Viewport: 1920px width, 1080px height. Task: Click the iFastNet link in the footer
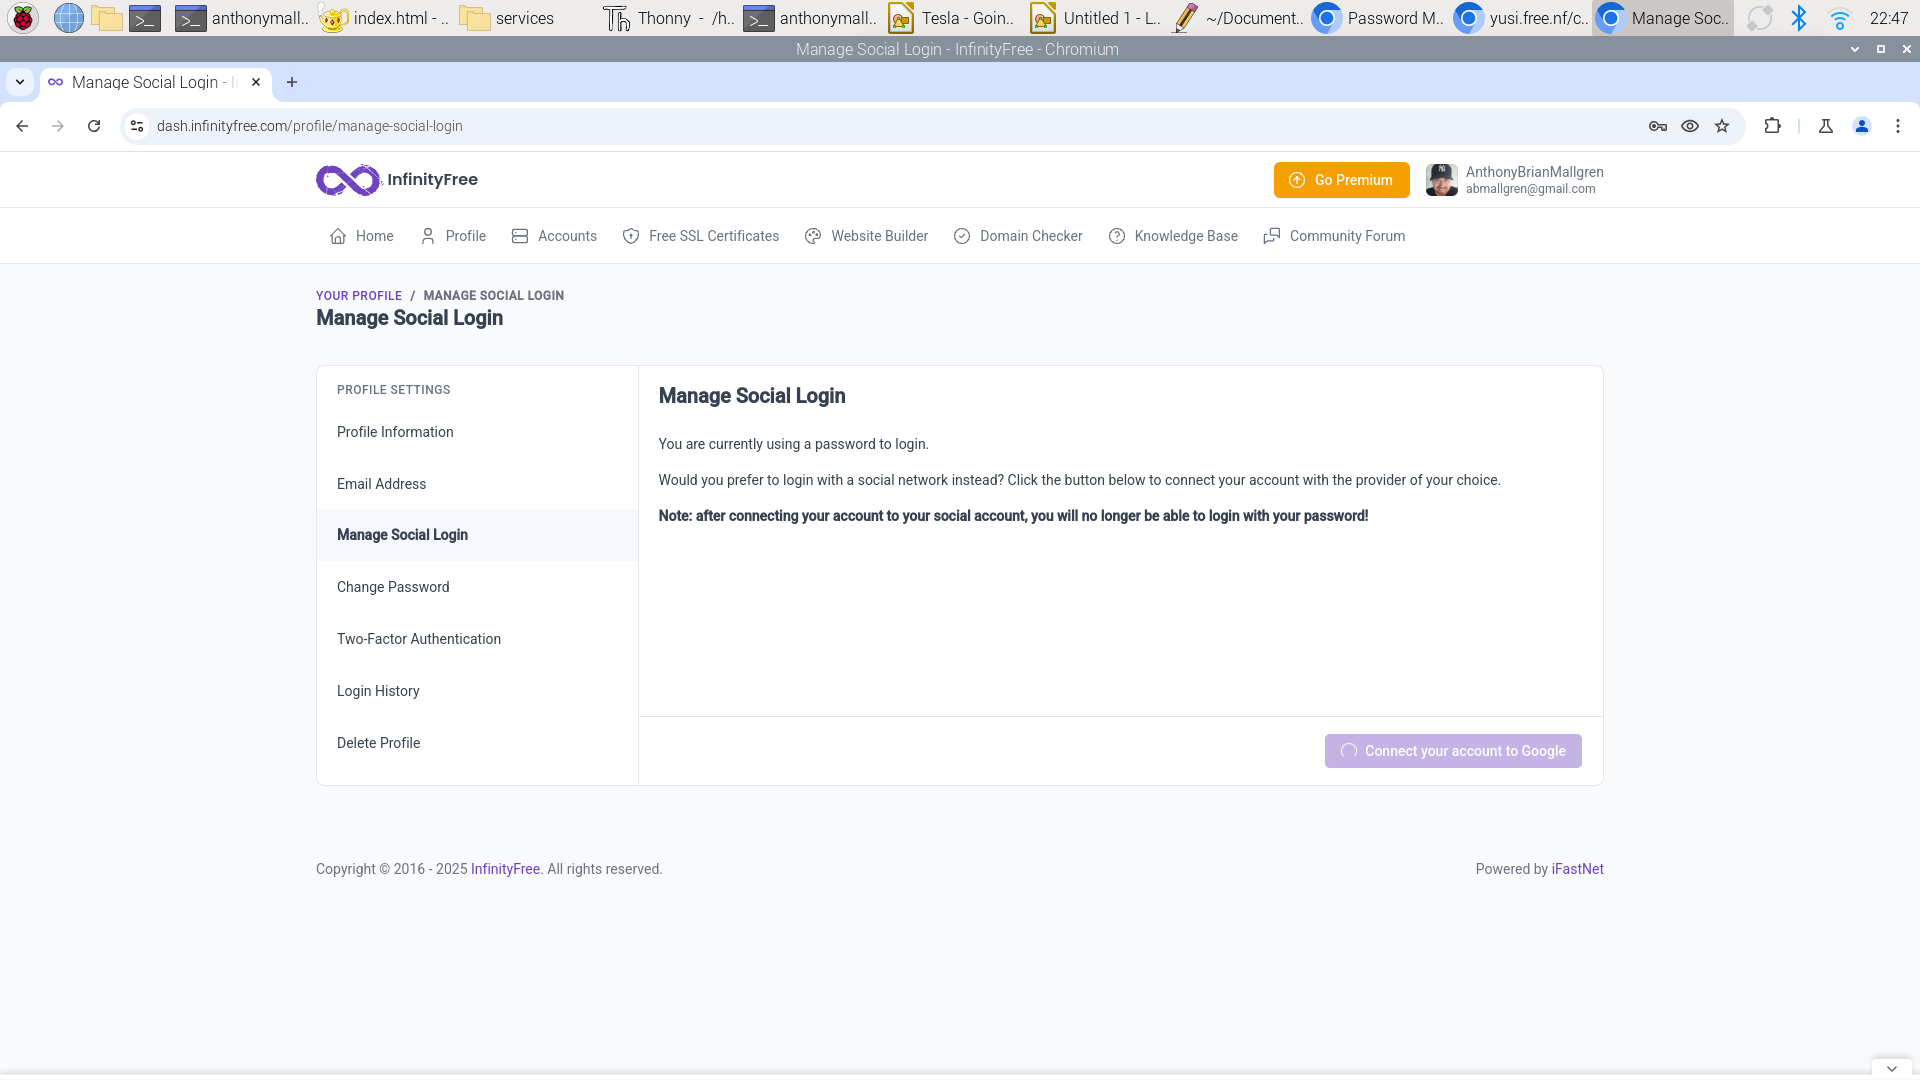pyautogui.click(x=1577, y=869)
